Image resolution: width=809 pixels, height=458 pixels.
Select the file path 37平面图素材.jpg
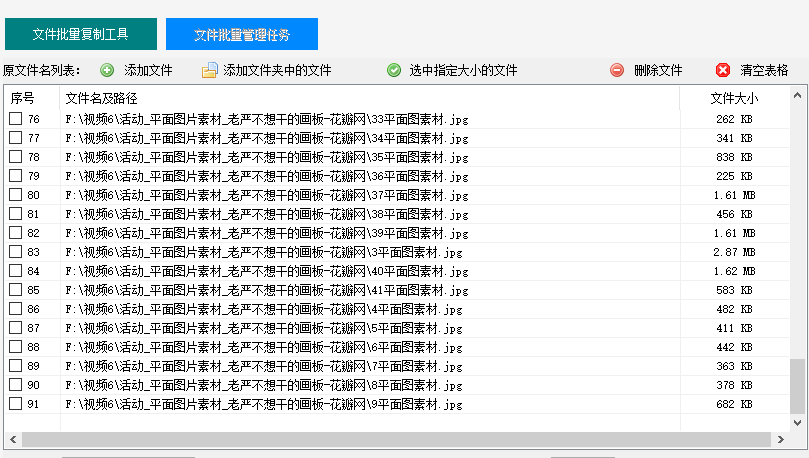click(267, 195)
